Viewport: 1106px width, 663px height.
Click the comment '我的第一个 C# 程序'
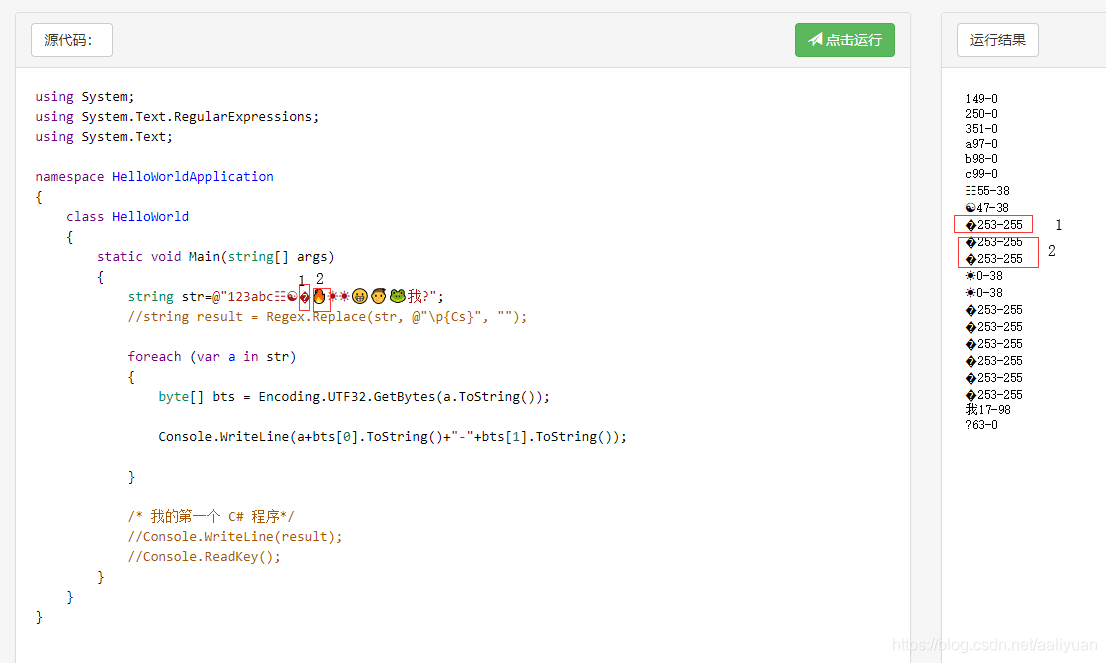pos(211,516)
